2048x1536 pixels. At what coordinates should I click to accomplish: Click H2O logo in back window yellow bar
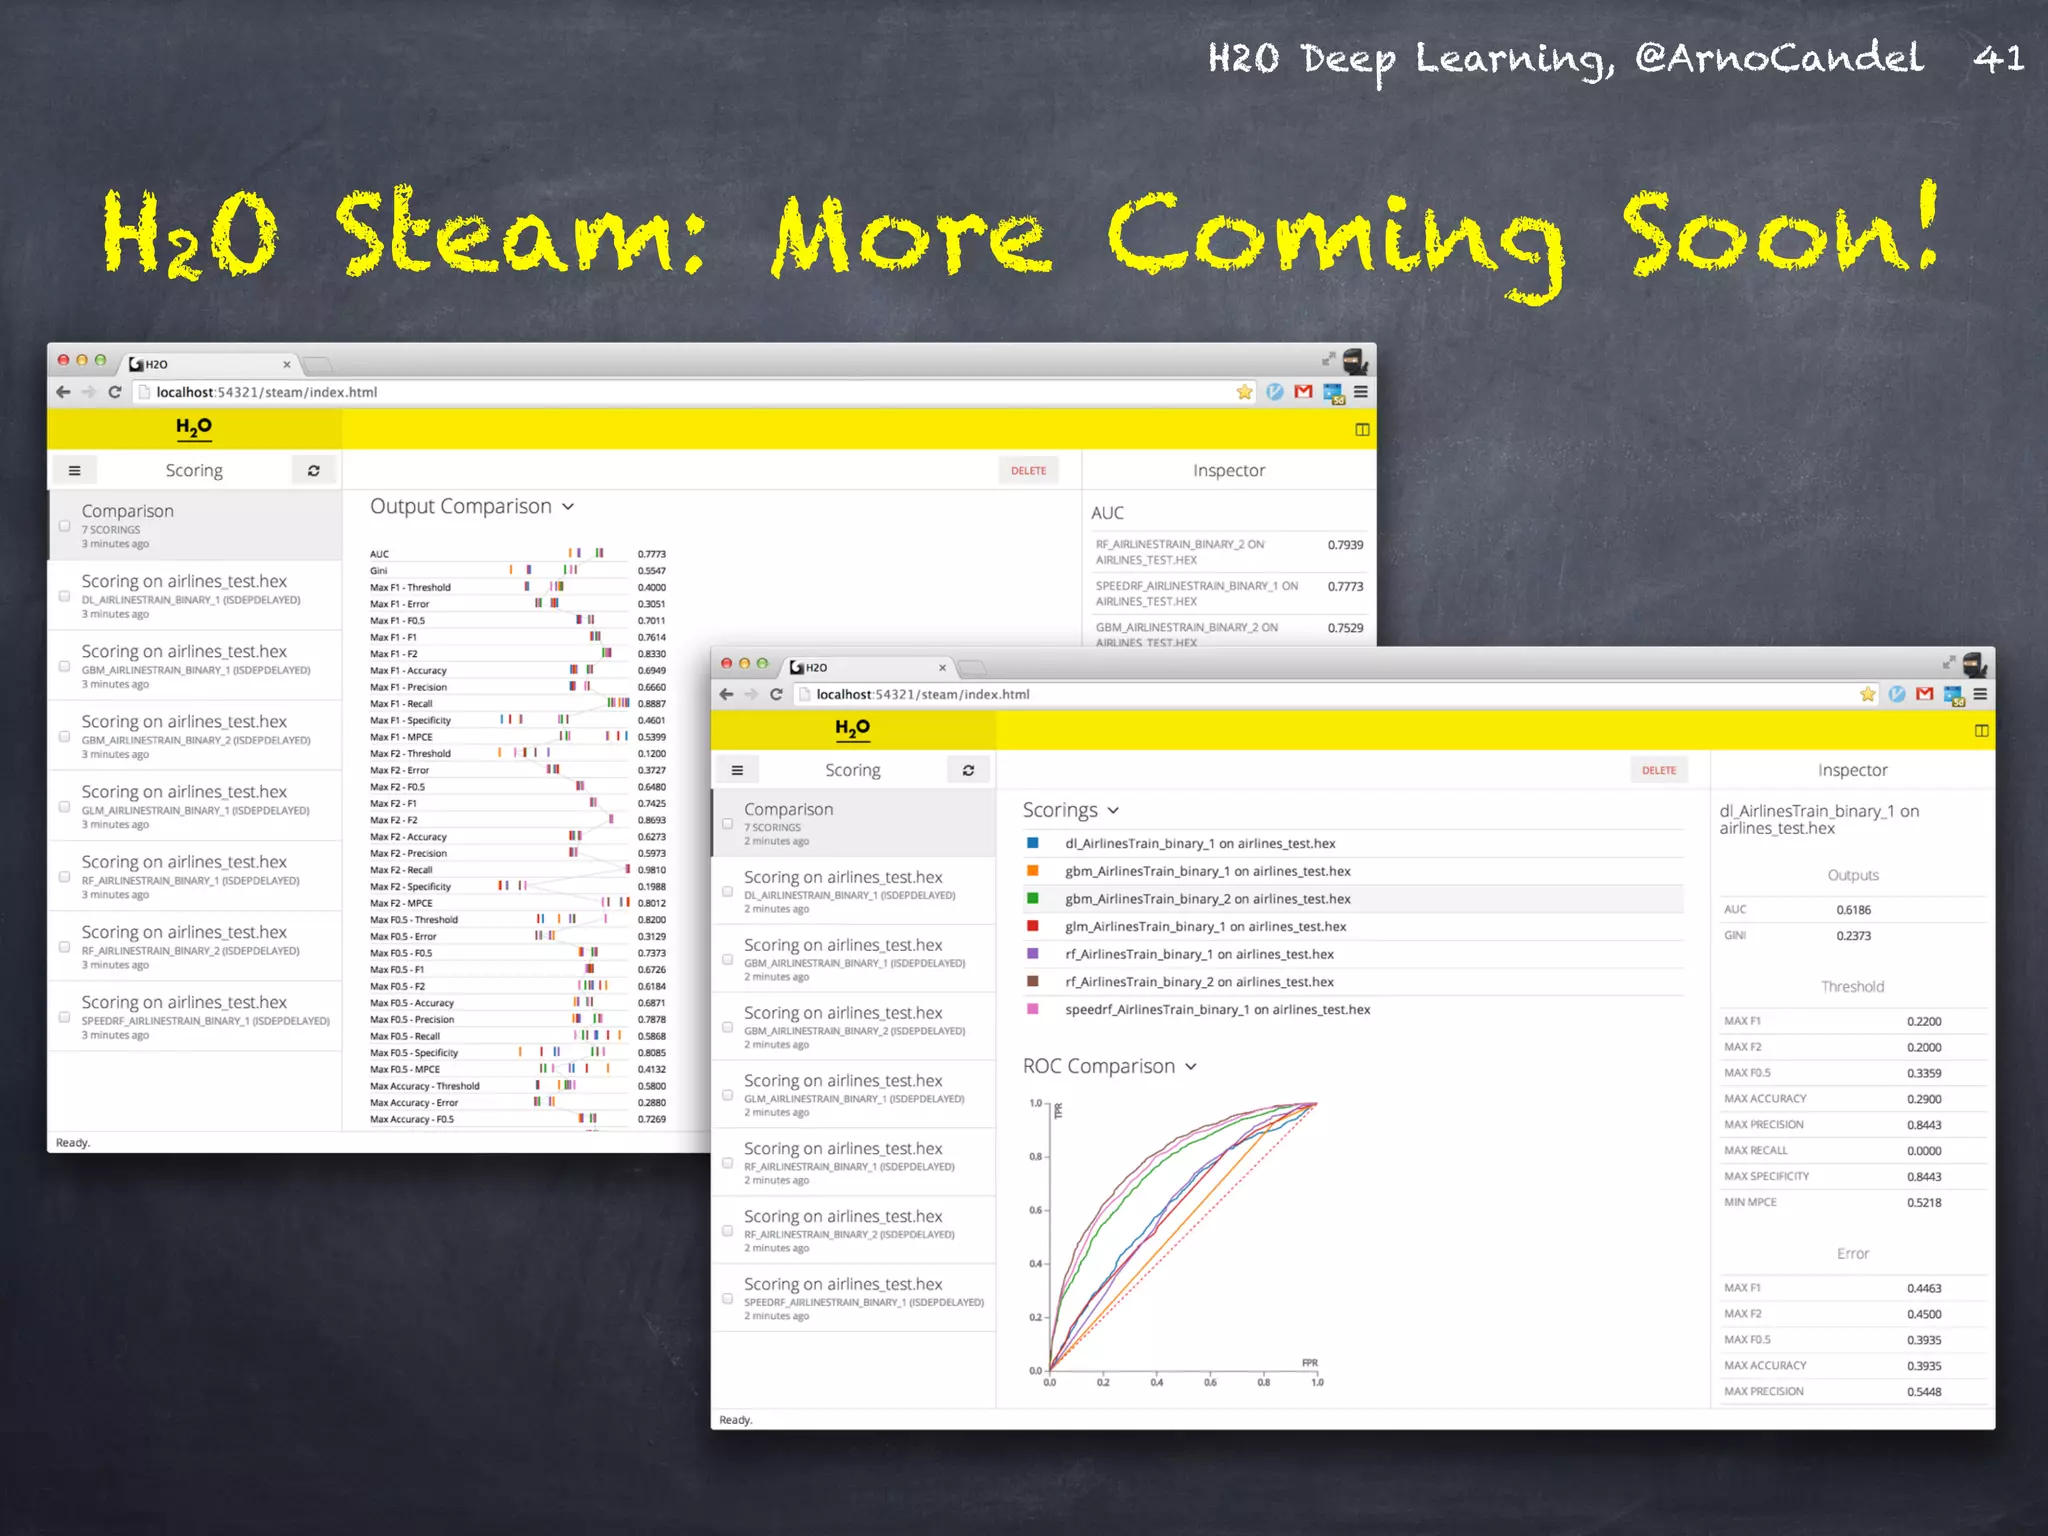(193, 428)
